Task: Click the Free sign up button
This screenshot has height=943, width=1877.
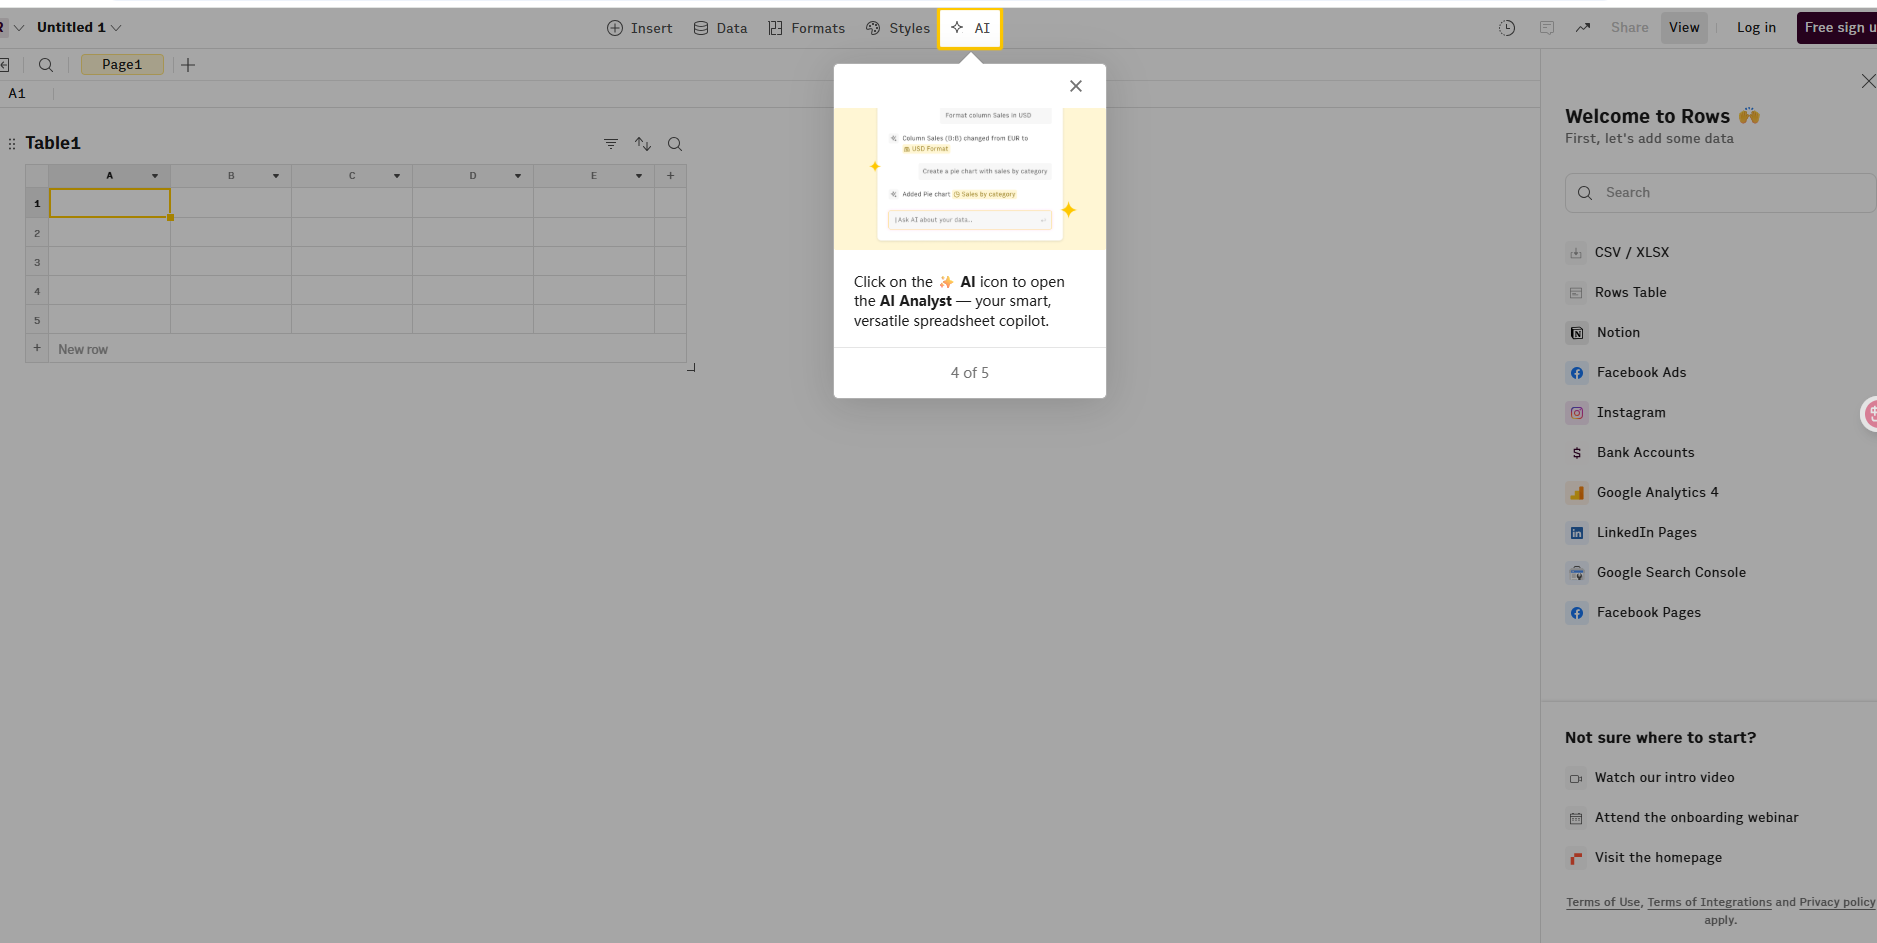Action: (1838, 28)
